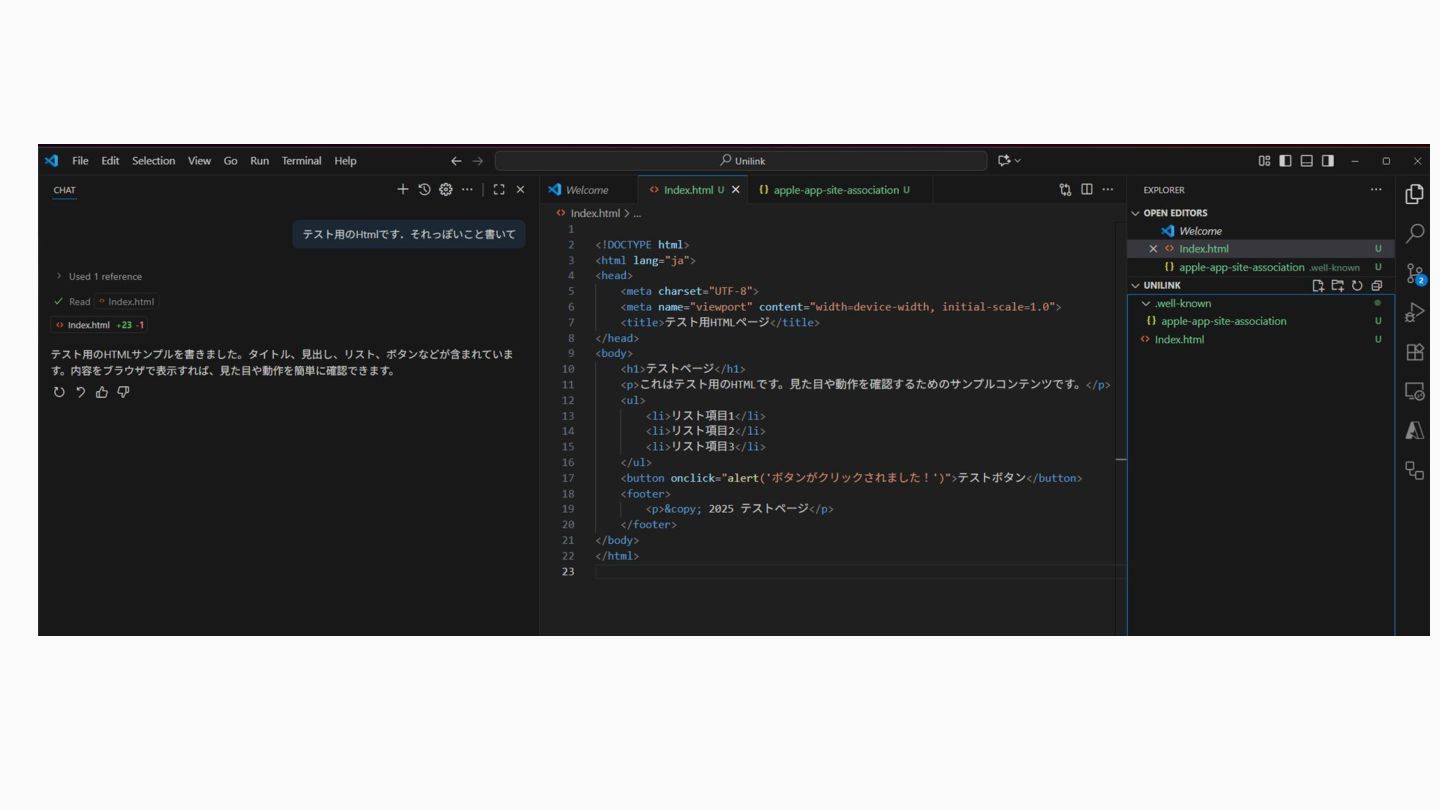Close the chat panel
The width and height of the screenshot is (1440, 810).
(x=520, y=189)
